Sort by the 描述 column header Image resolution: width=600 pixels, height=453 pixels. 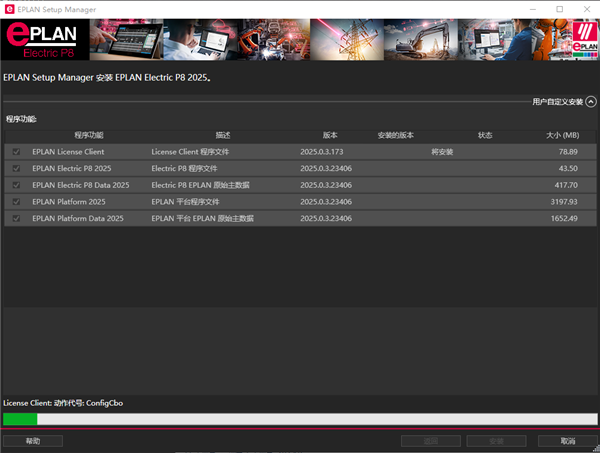tap(222, 135)
